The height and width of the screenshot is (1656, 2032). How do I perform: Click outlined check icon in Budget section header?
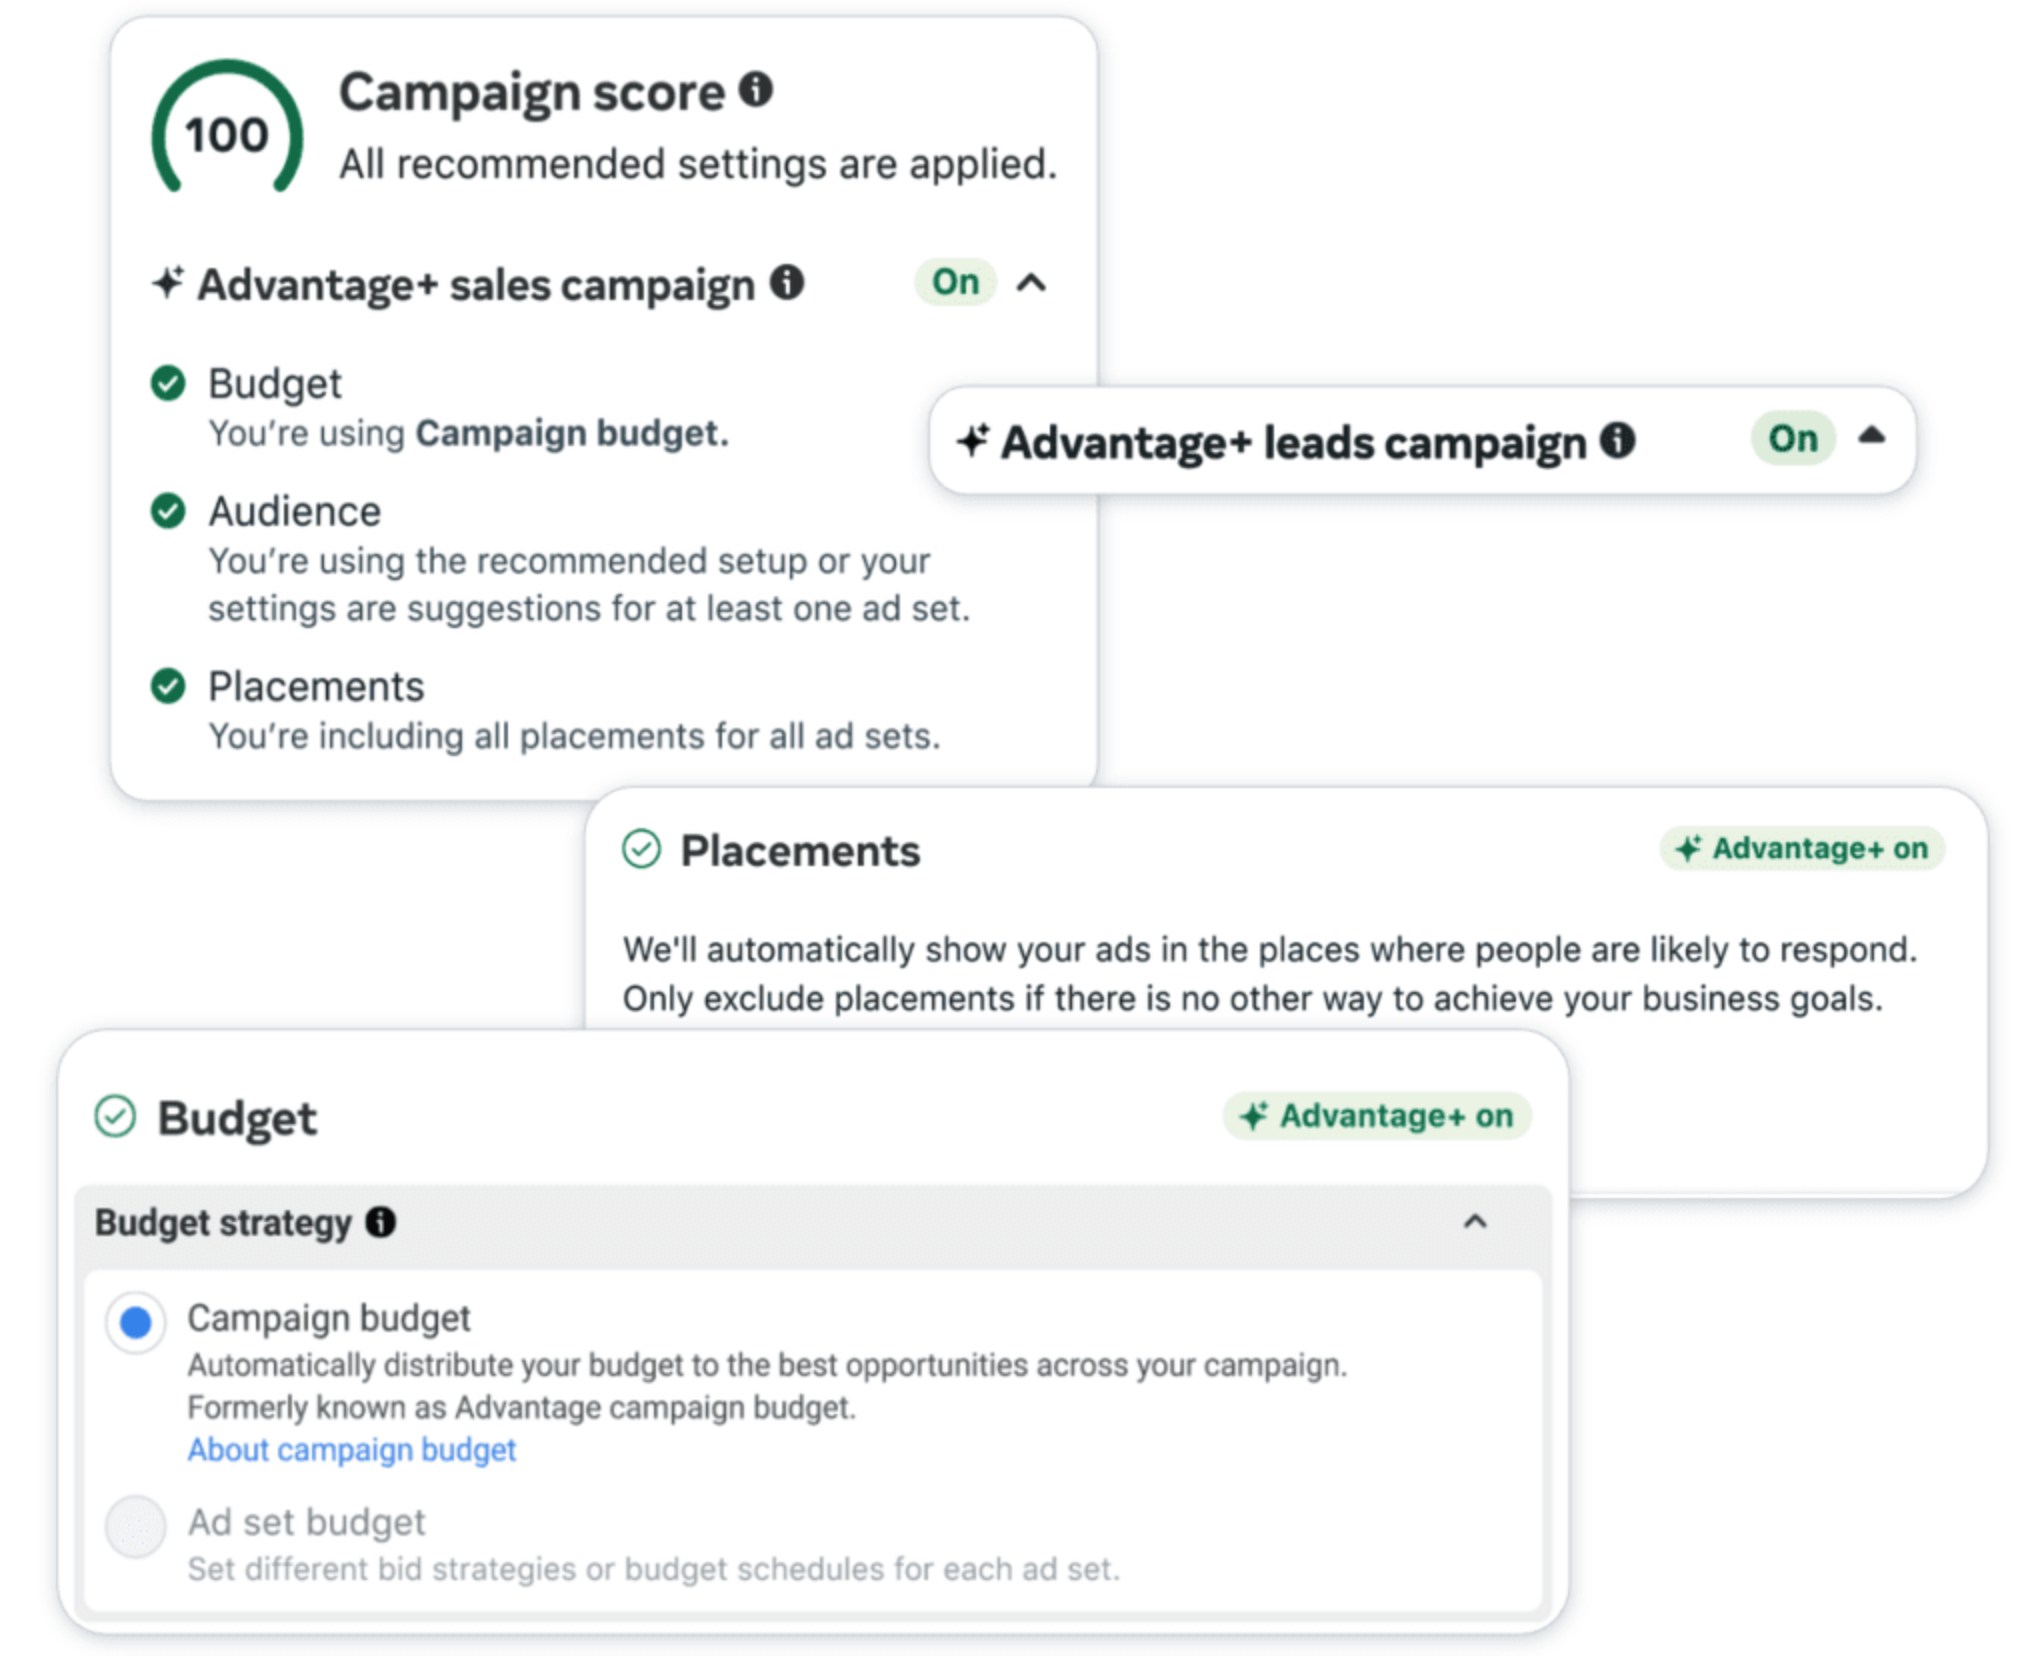pos(115,1116)
